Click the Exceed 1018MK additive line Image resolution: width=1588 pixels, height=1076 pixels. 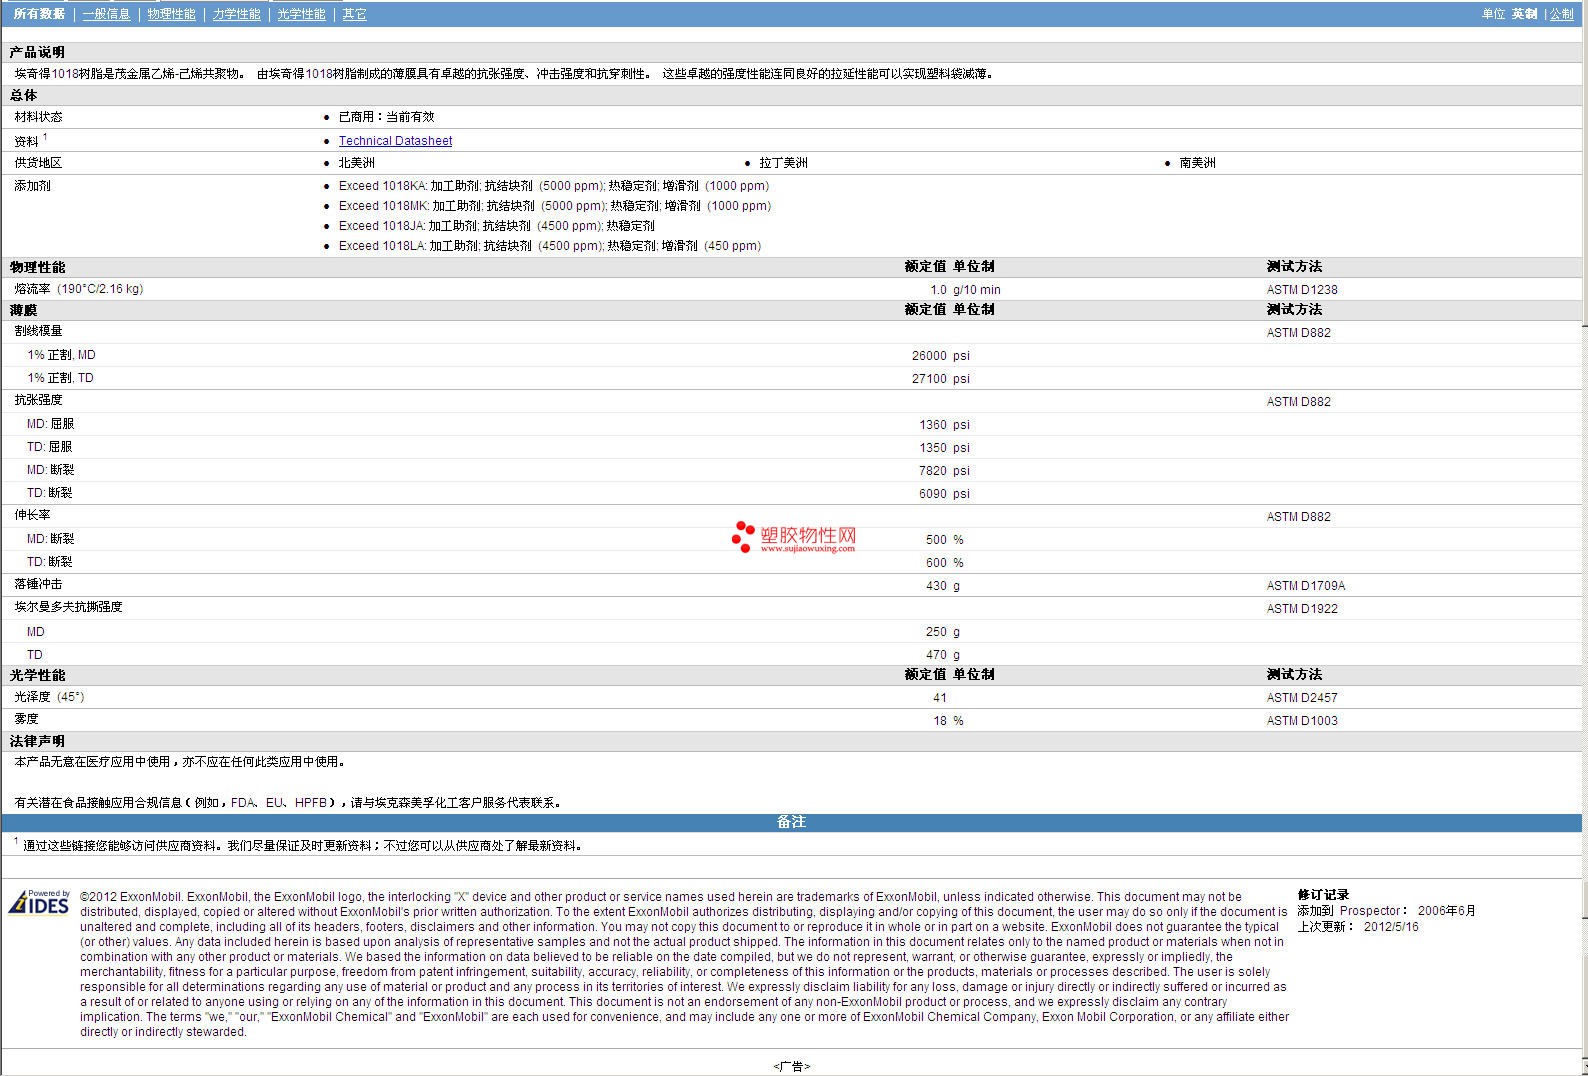point(555,206)
